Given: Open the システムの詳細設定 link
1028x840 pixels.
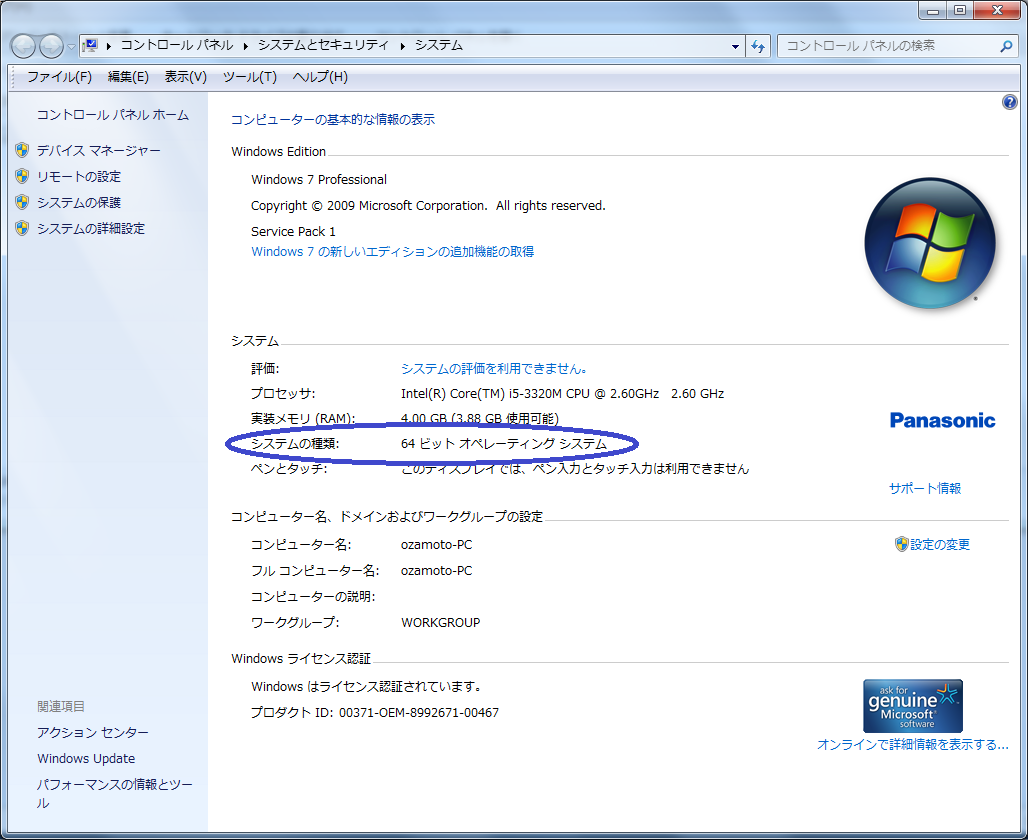Looking at the screenshot, I should [x=90, y=228].
